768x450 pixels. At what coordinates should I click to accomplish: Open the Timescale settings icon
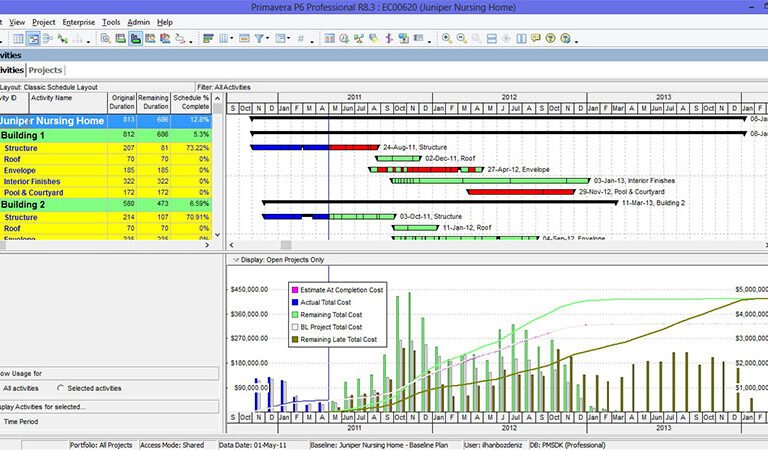[x=244, y=38]
